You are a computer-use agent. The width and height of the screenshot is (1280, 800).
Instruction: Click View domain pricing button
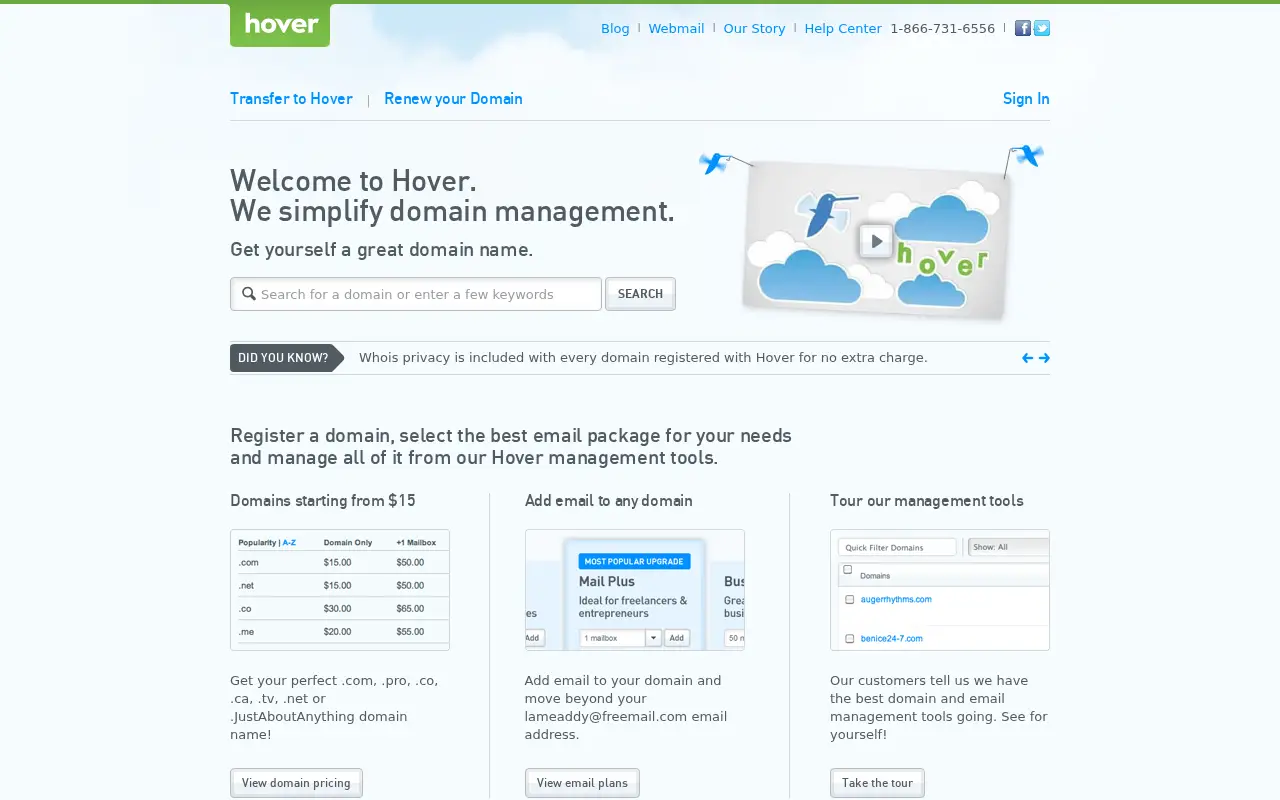(296, 783)
